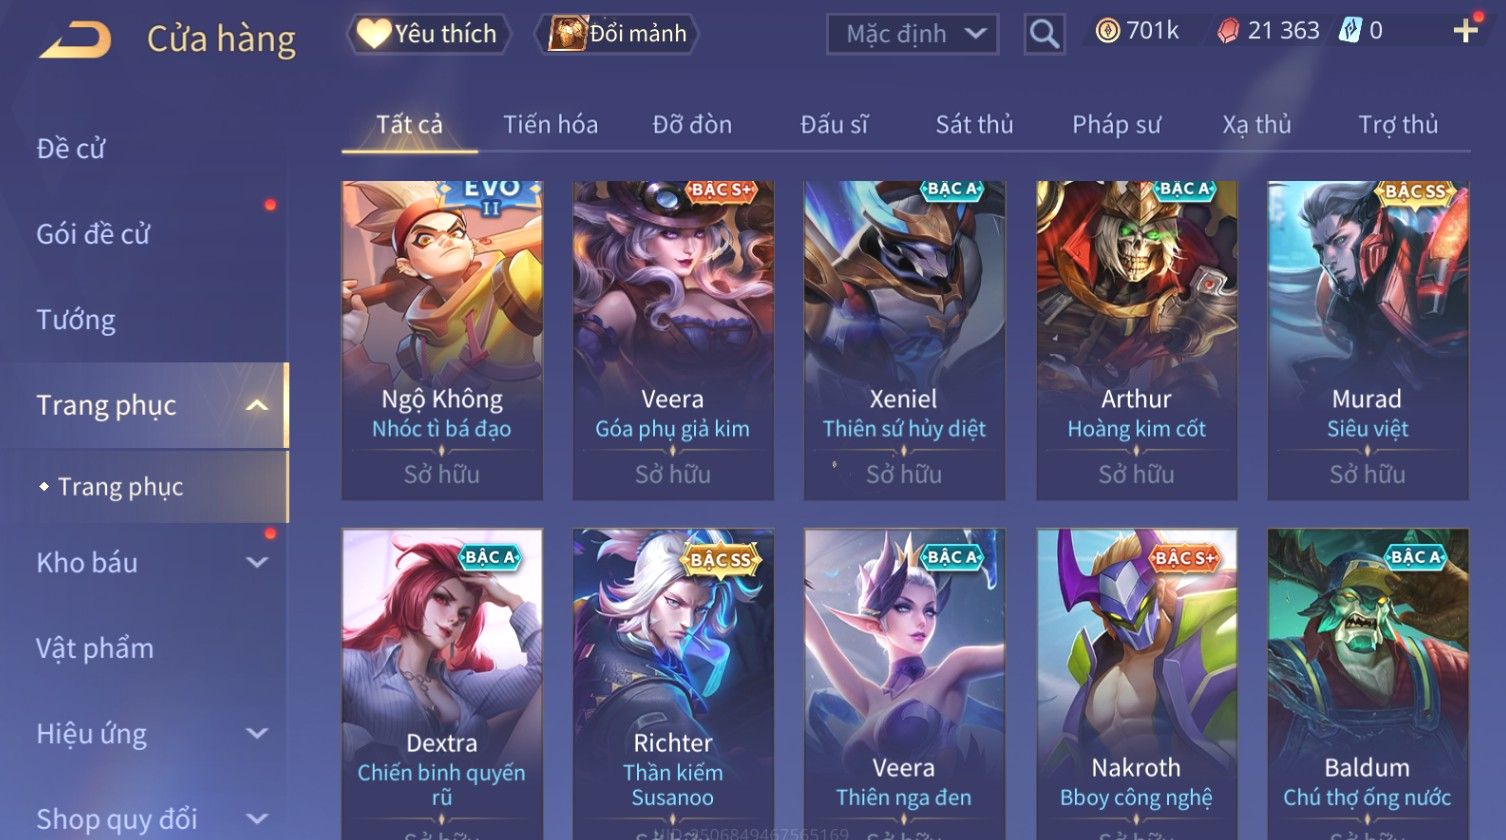Collapse the Trang phục sidebar section
The height and width of the screenshot is (840, 1506).
[257, 406]
